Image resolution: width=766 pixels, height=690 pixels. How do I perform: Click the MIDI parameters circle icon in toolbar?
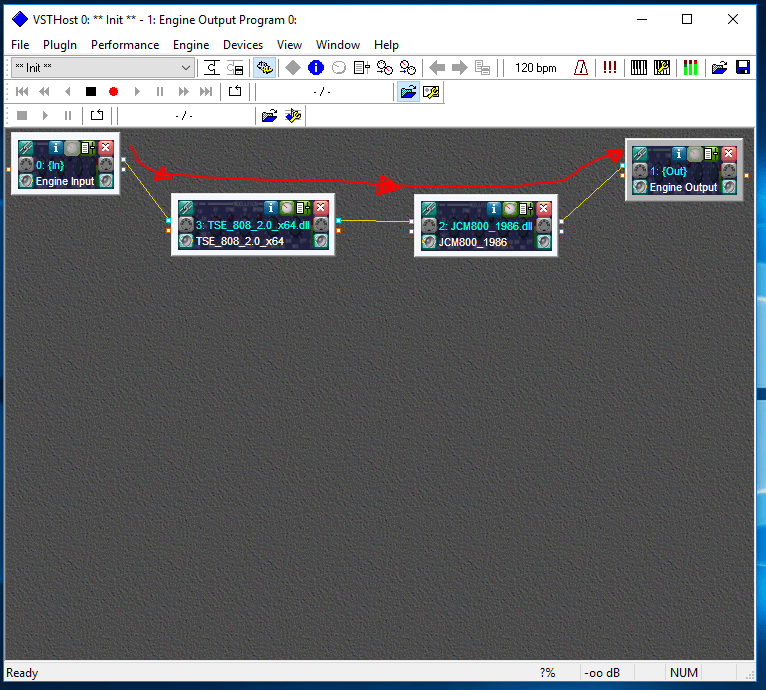[x=339, y=67]
